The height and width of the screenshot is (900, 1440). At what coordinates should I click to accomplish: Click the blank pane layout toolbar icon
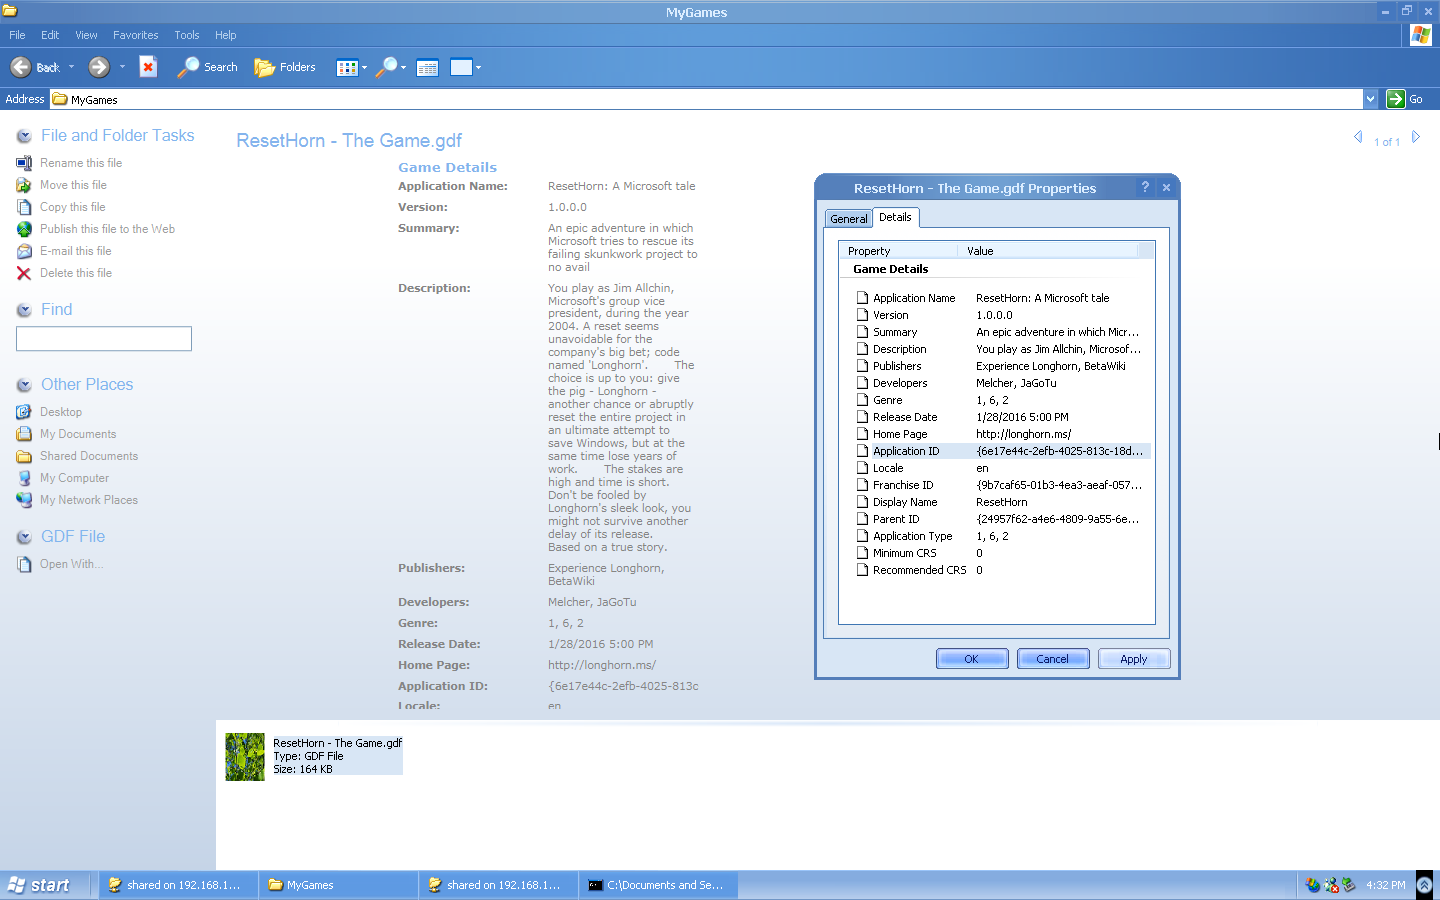[x=461, y=67]
